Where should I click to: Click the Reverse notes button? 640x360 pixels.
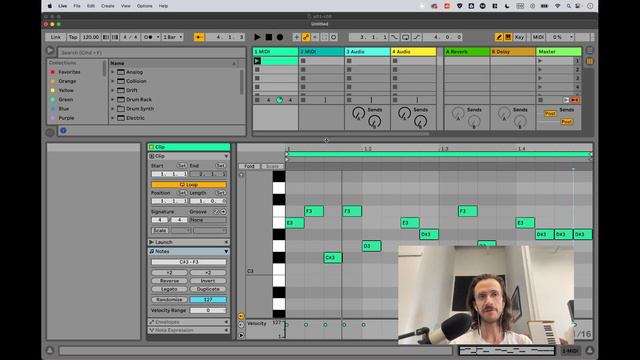point(169,281)
